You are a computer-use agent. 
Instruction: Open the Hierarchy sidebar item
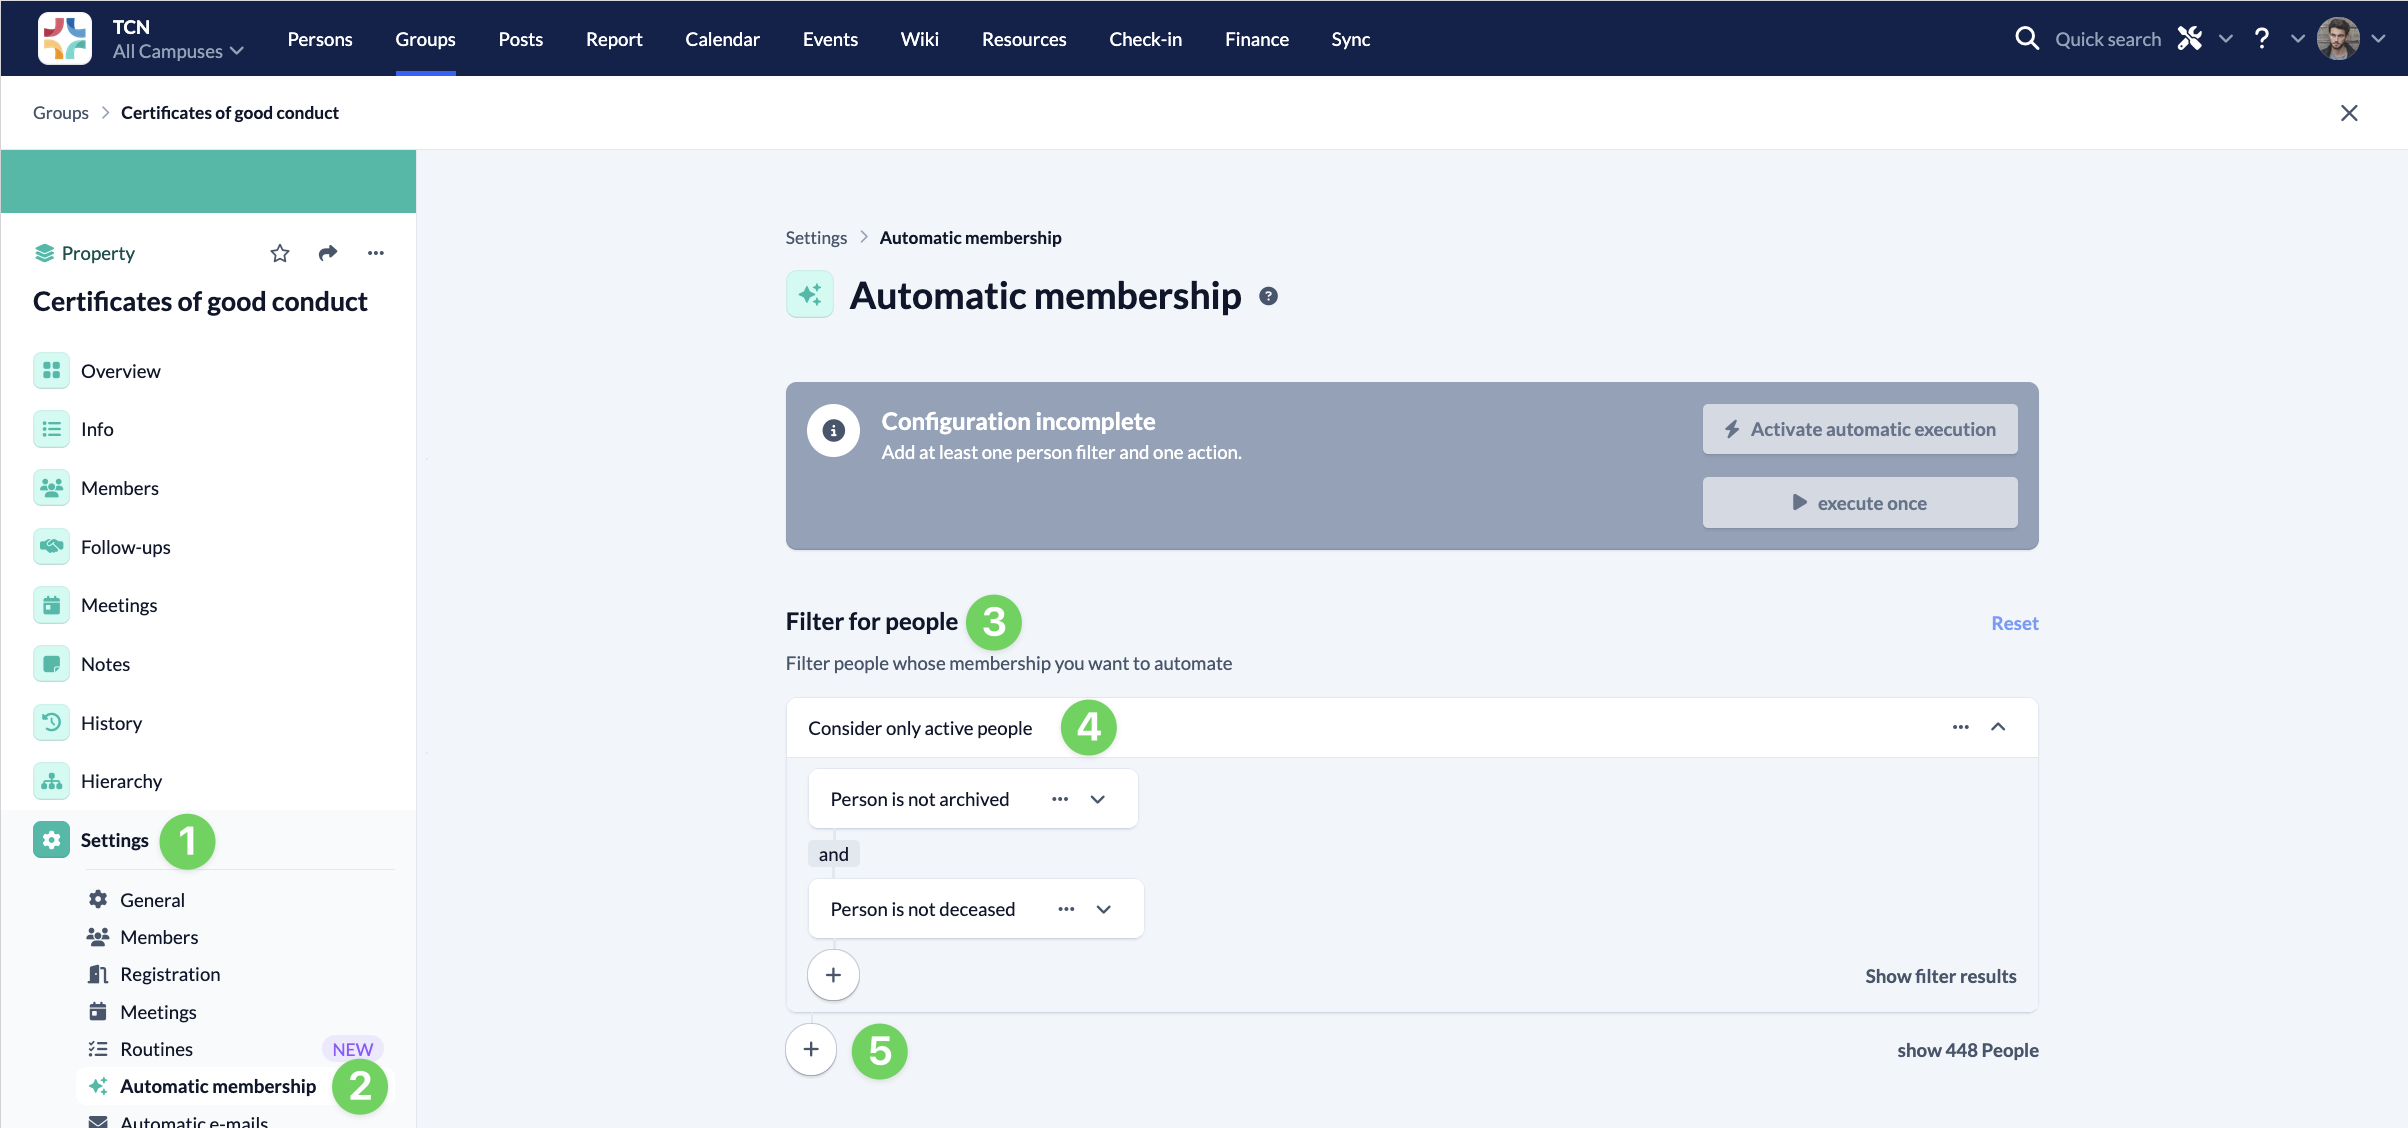pos(121,781)
